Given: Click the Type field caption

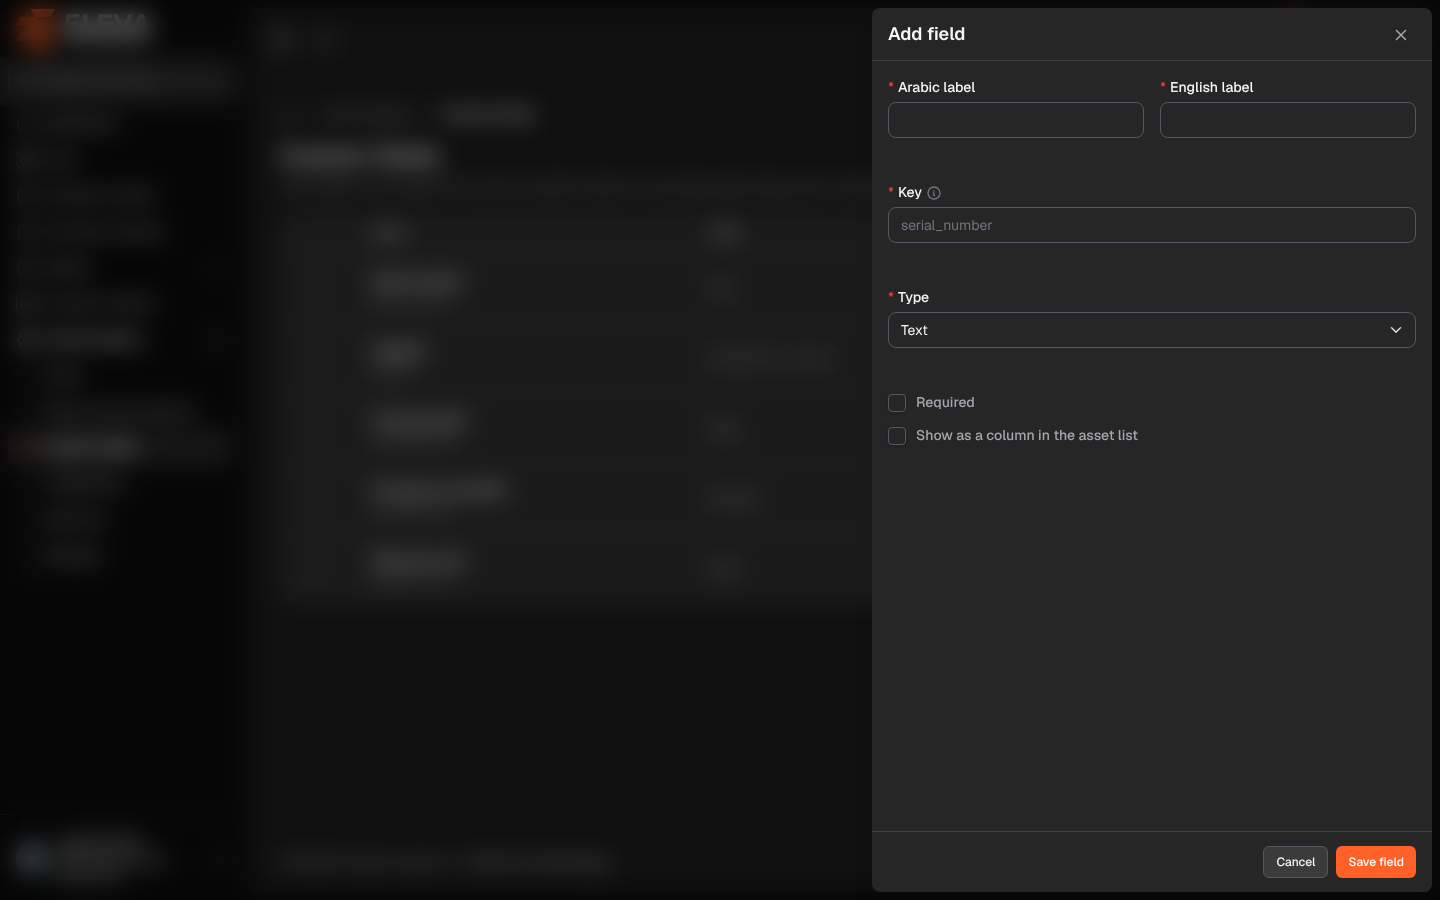Looking at the screenshot, I should [913, 297].
